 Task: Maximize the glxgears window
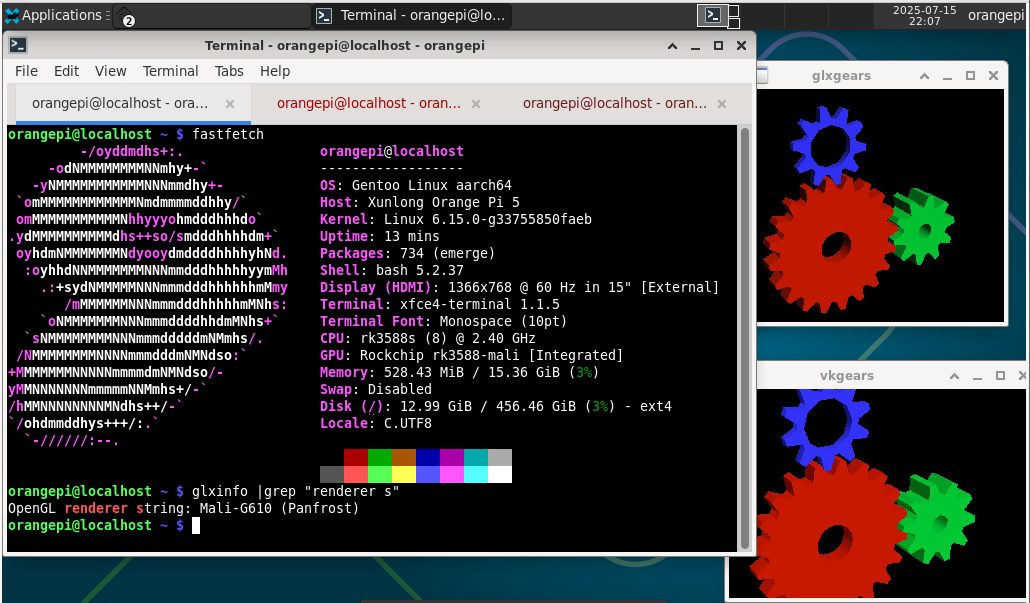970,76
